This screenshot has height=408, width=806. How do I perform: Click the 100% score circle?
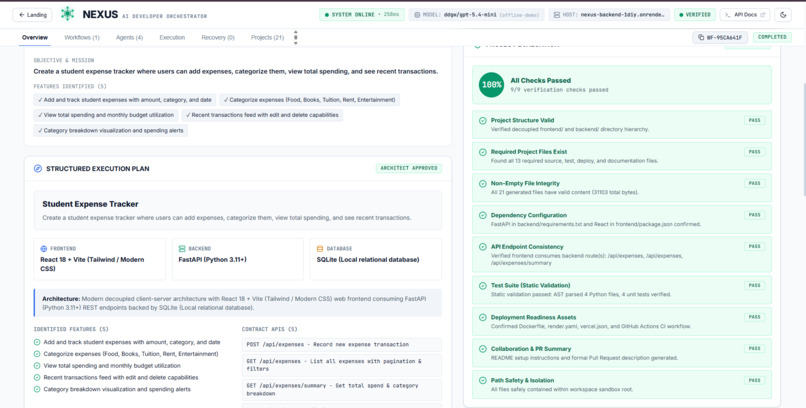[x=491, y=85]
